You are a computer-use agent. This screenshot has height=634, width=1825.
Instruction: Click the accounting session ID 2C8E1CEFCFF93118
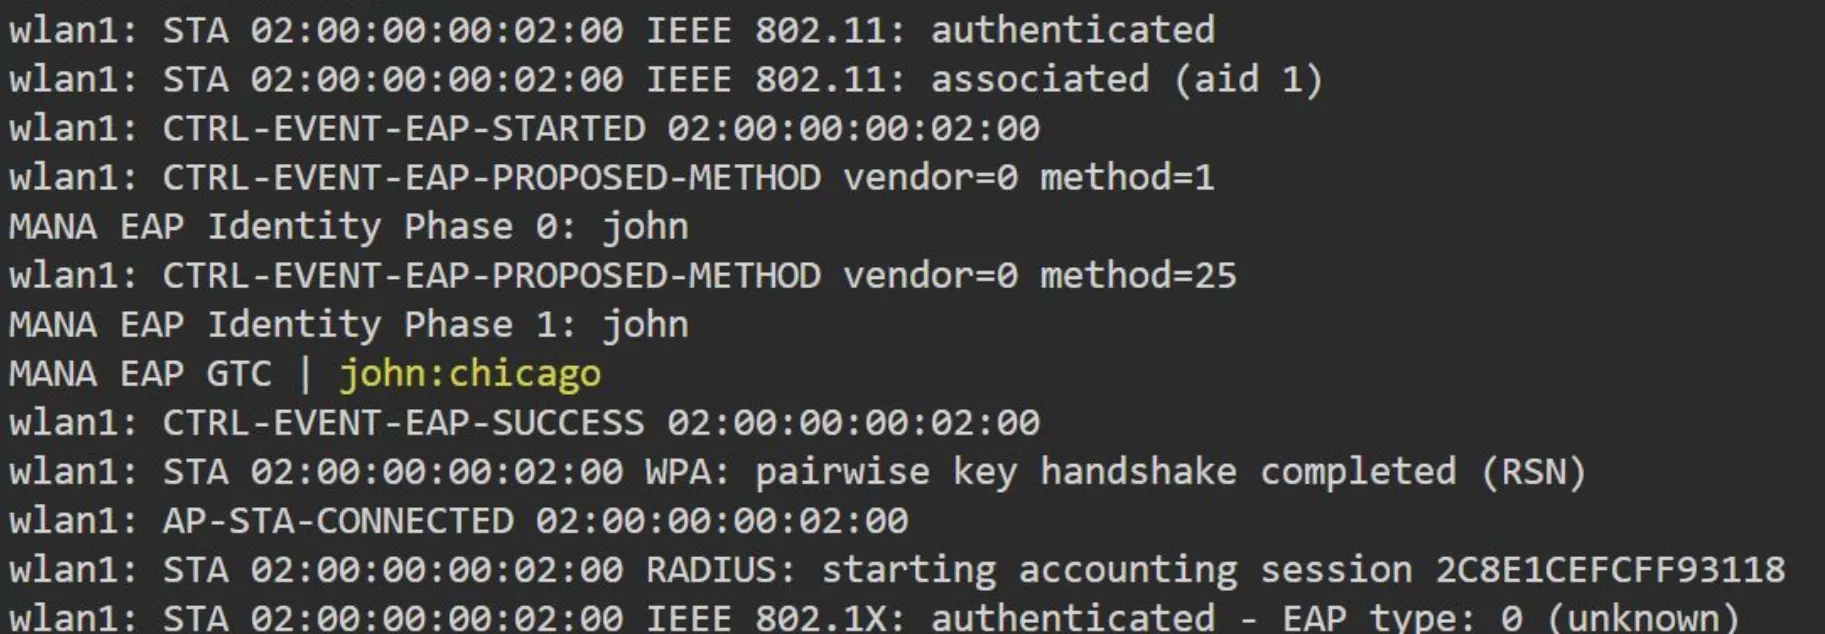[x=1610, y=570]
